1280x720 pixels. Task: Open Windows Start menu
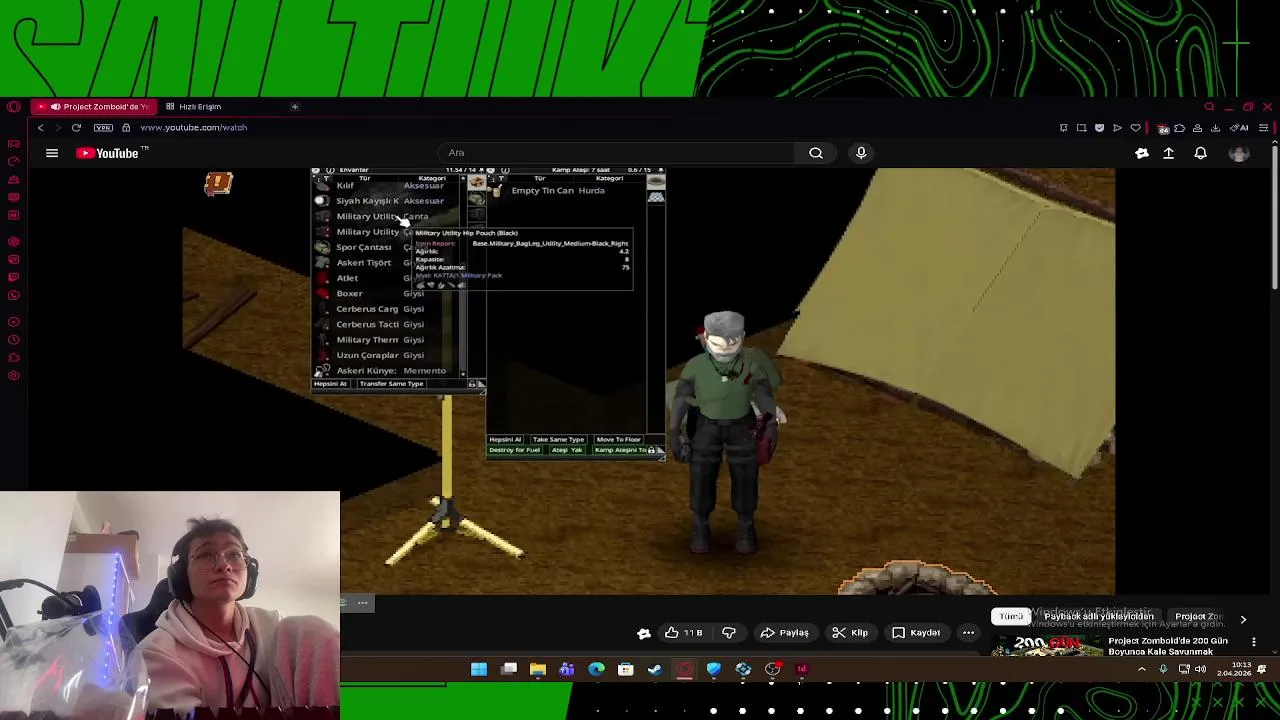click(479, 669)
